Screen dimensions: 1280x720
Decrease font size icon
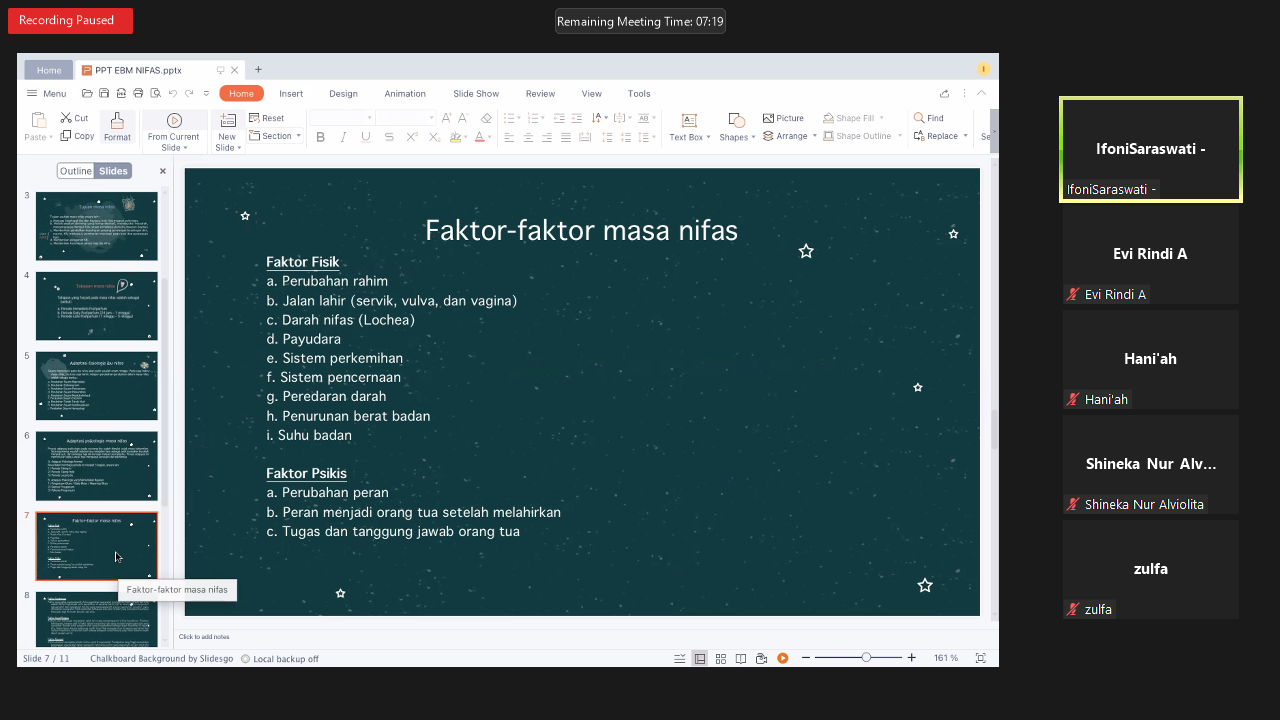[463, 118]
